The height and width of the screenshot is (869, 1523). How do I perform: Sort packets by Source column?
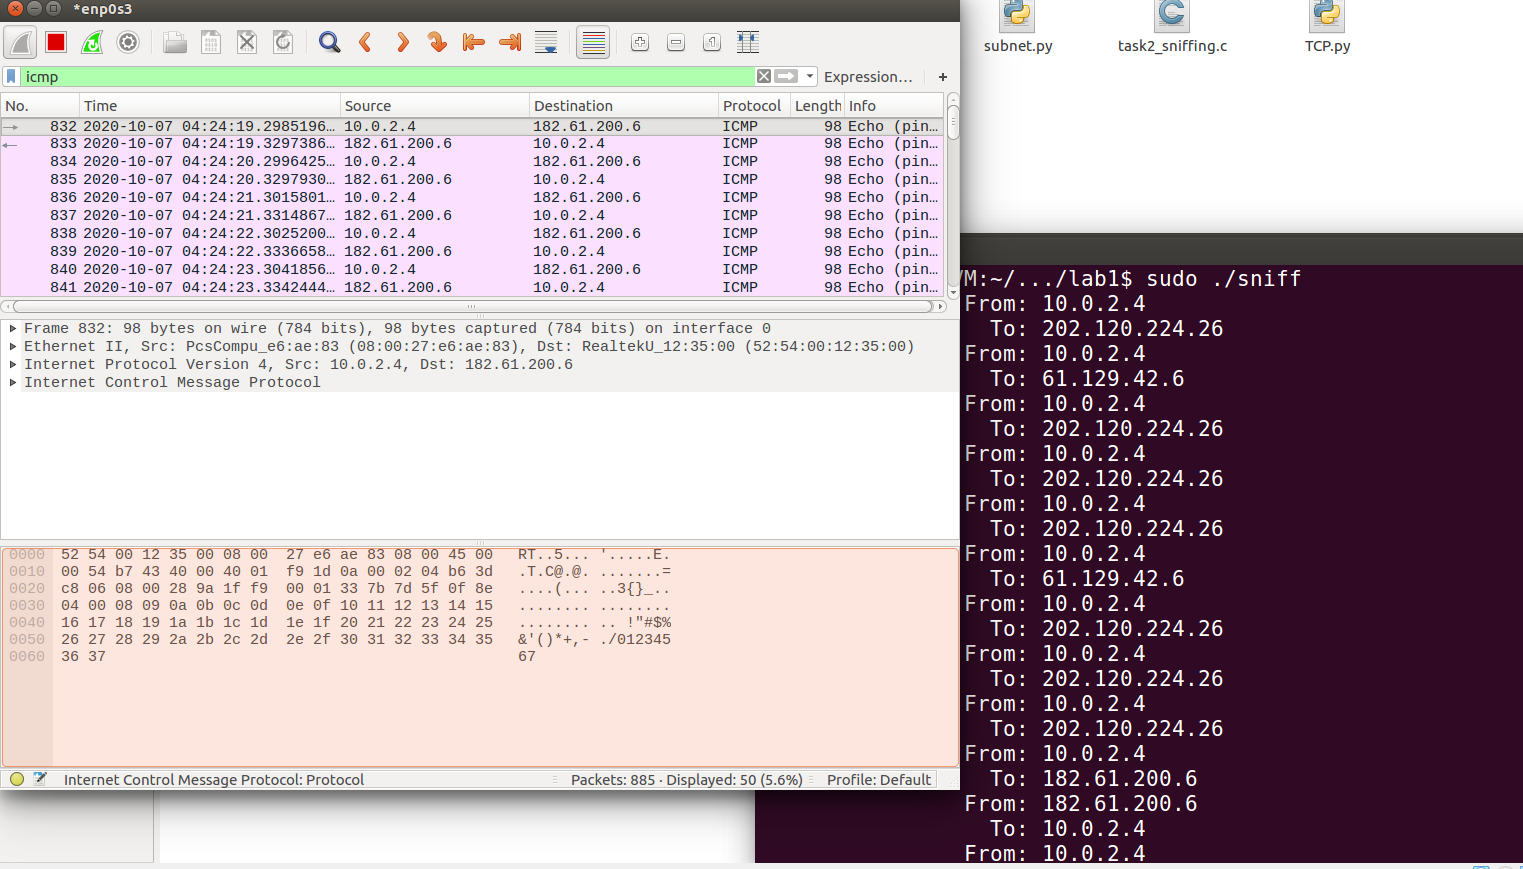pyautogui.click(x=435, y=105)
